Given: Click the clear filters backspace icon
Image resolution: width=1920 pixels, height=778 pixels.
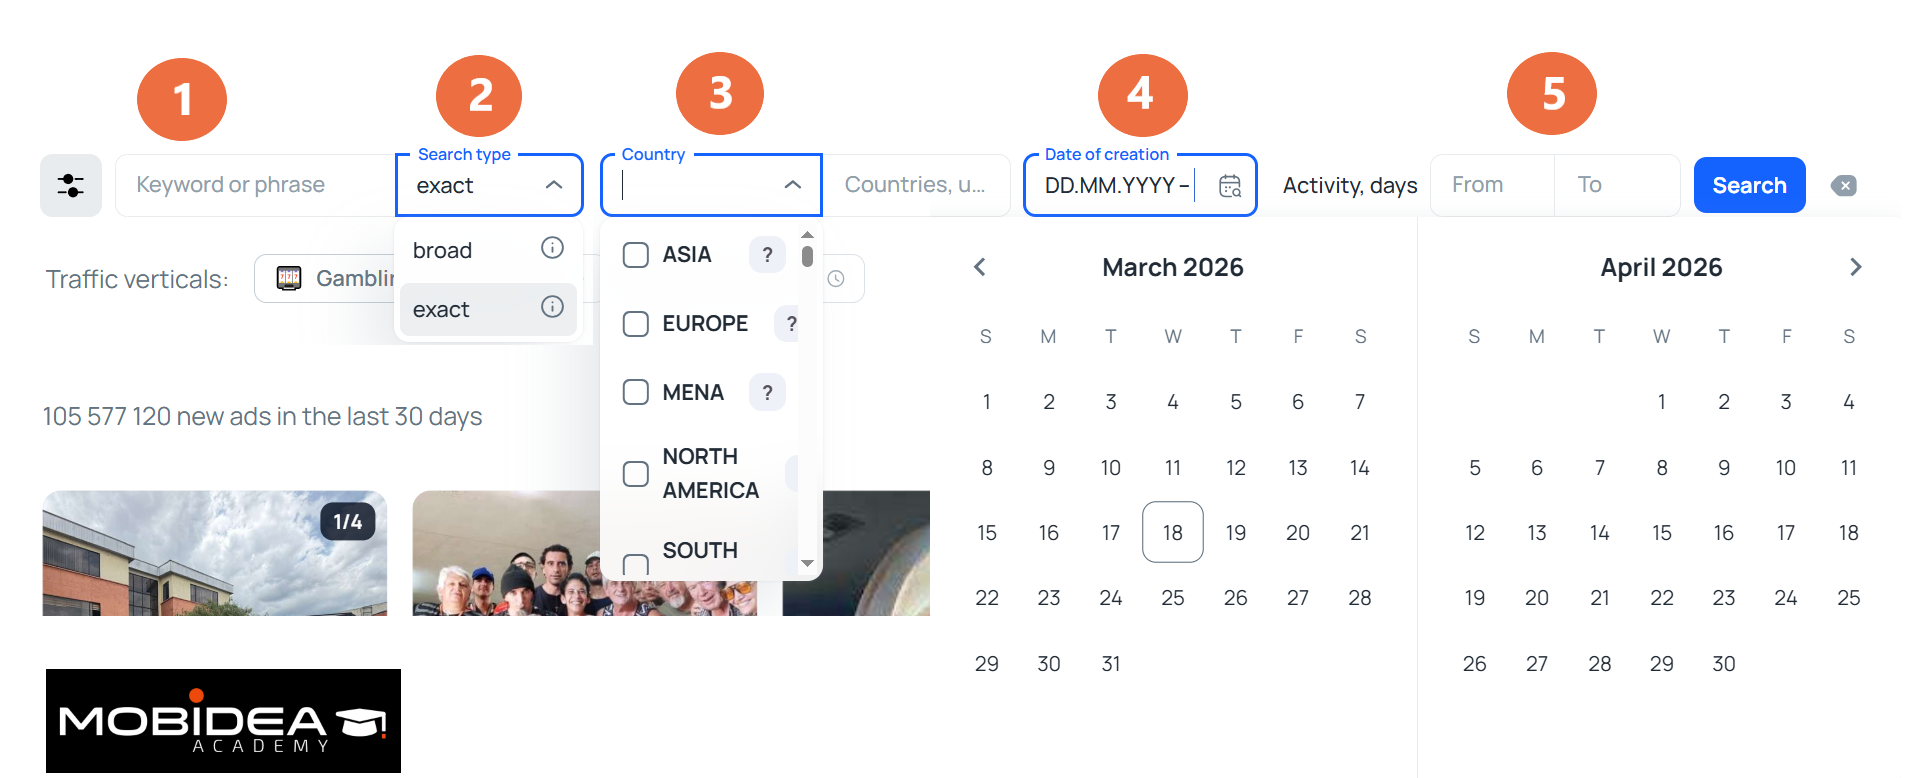Looking at the screenshot, I should (1844, 186).
